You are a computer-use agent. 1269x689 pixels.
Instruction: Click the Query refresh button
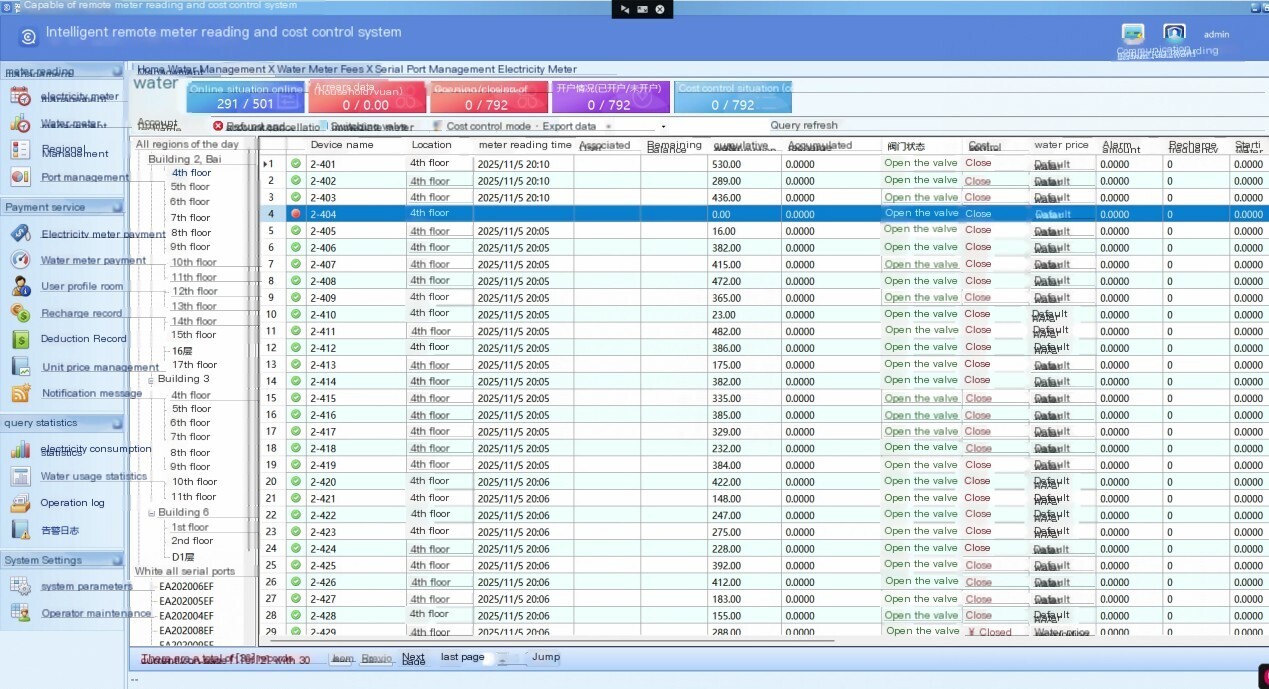point(804,126)
